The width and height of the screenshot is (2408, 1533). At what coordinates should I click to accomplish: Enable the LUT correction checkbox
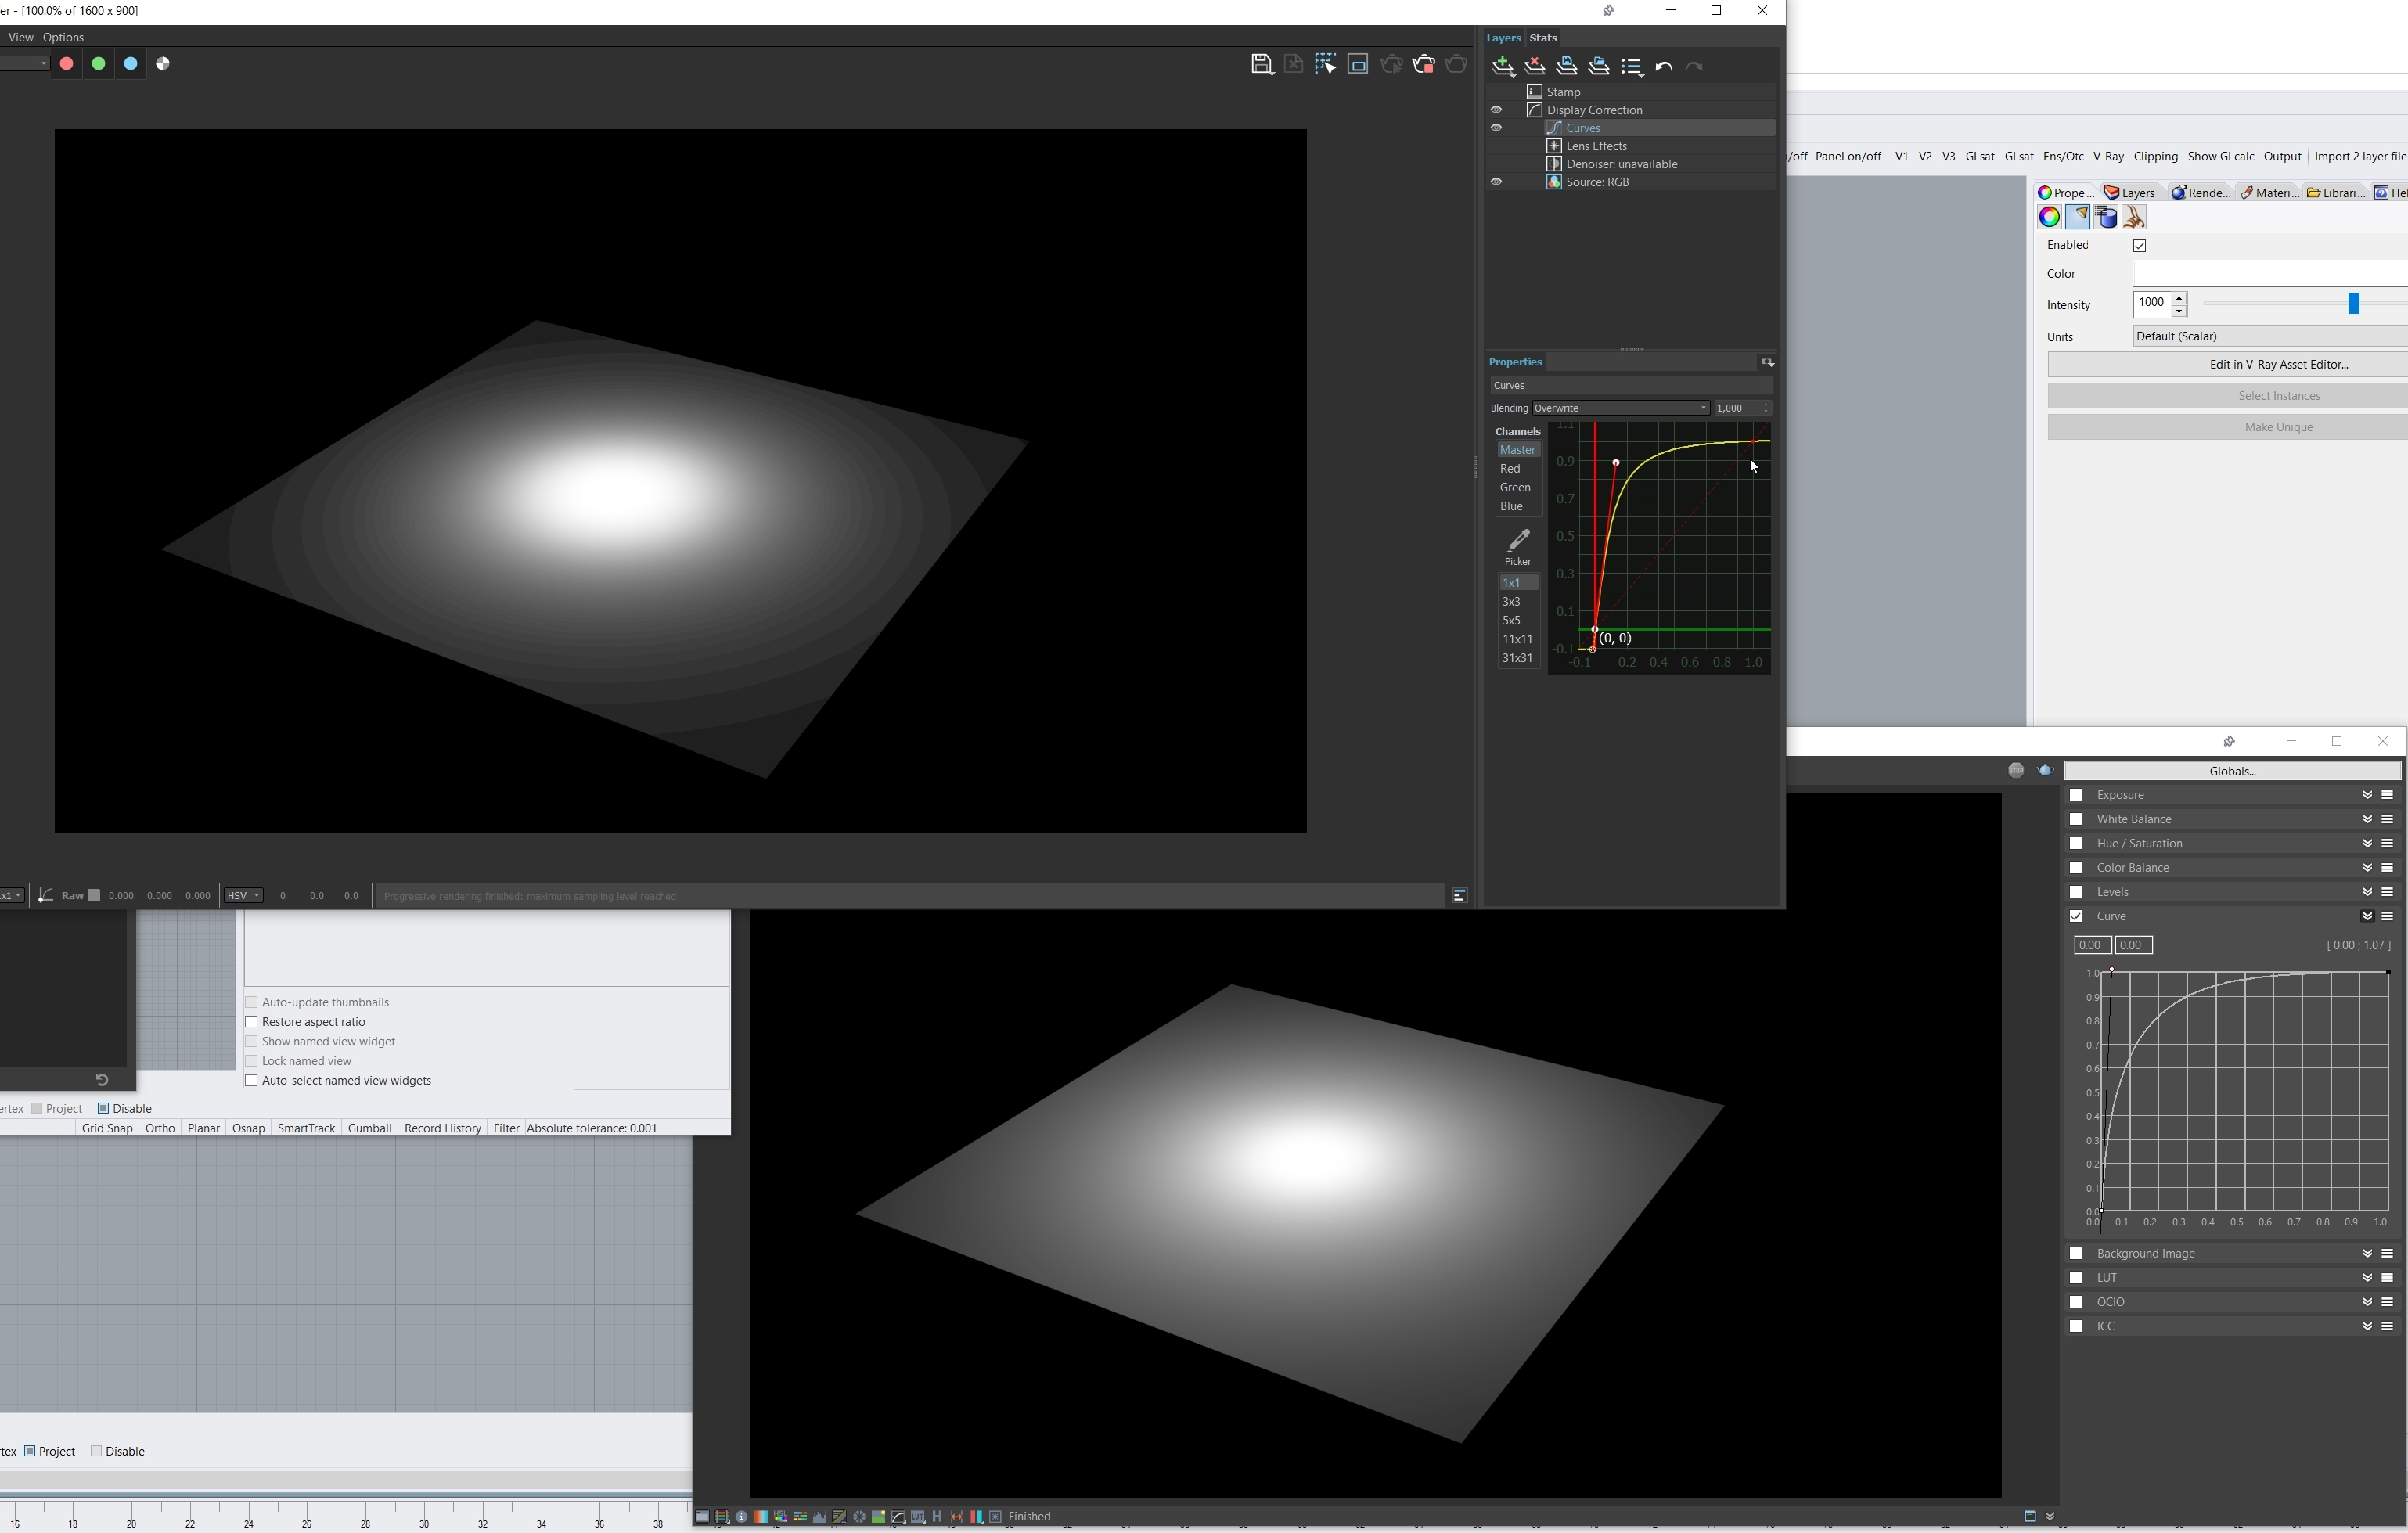pyautogui.click(x=2076, y=1278)
